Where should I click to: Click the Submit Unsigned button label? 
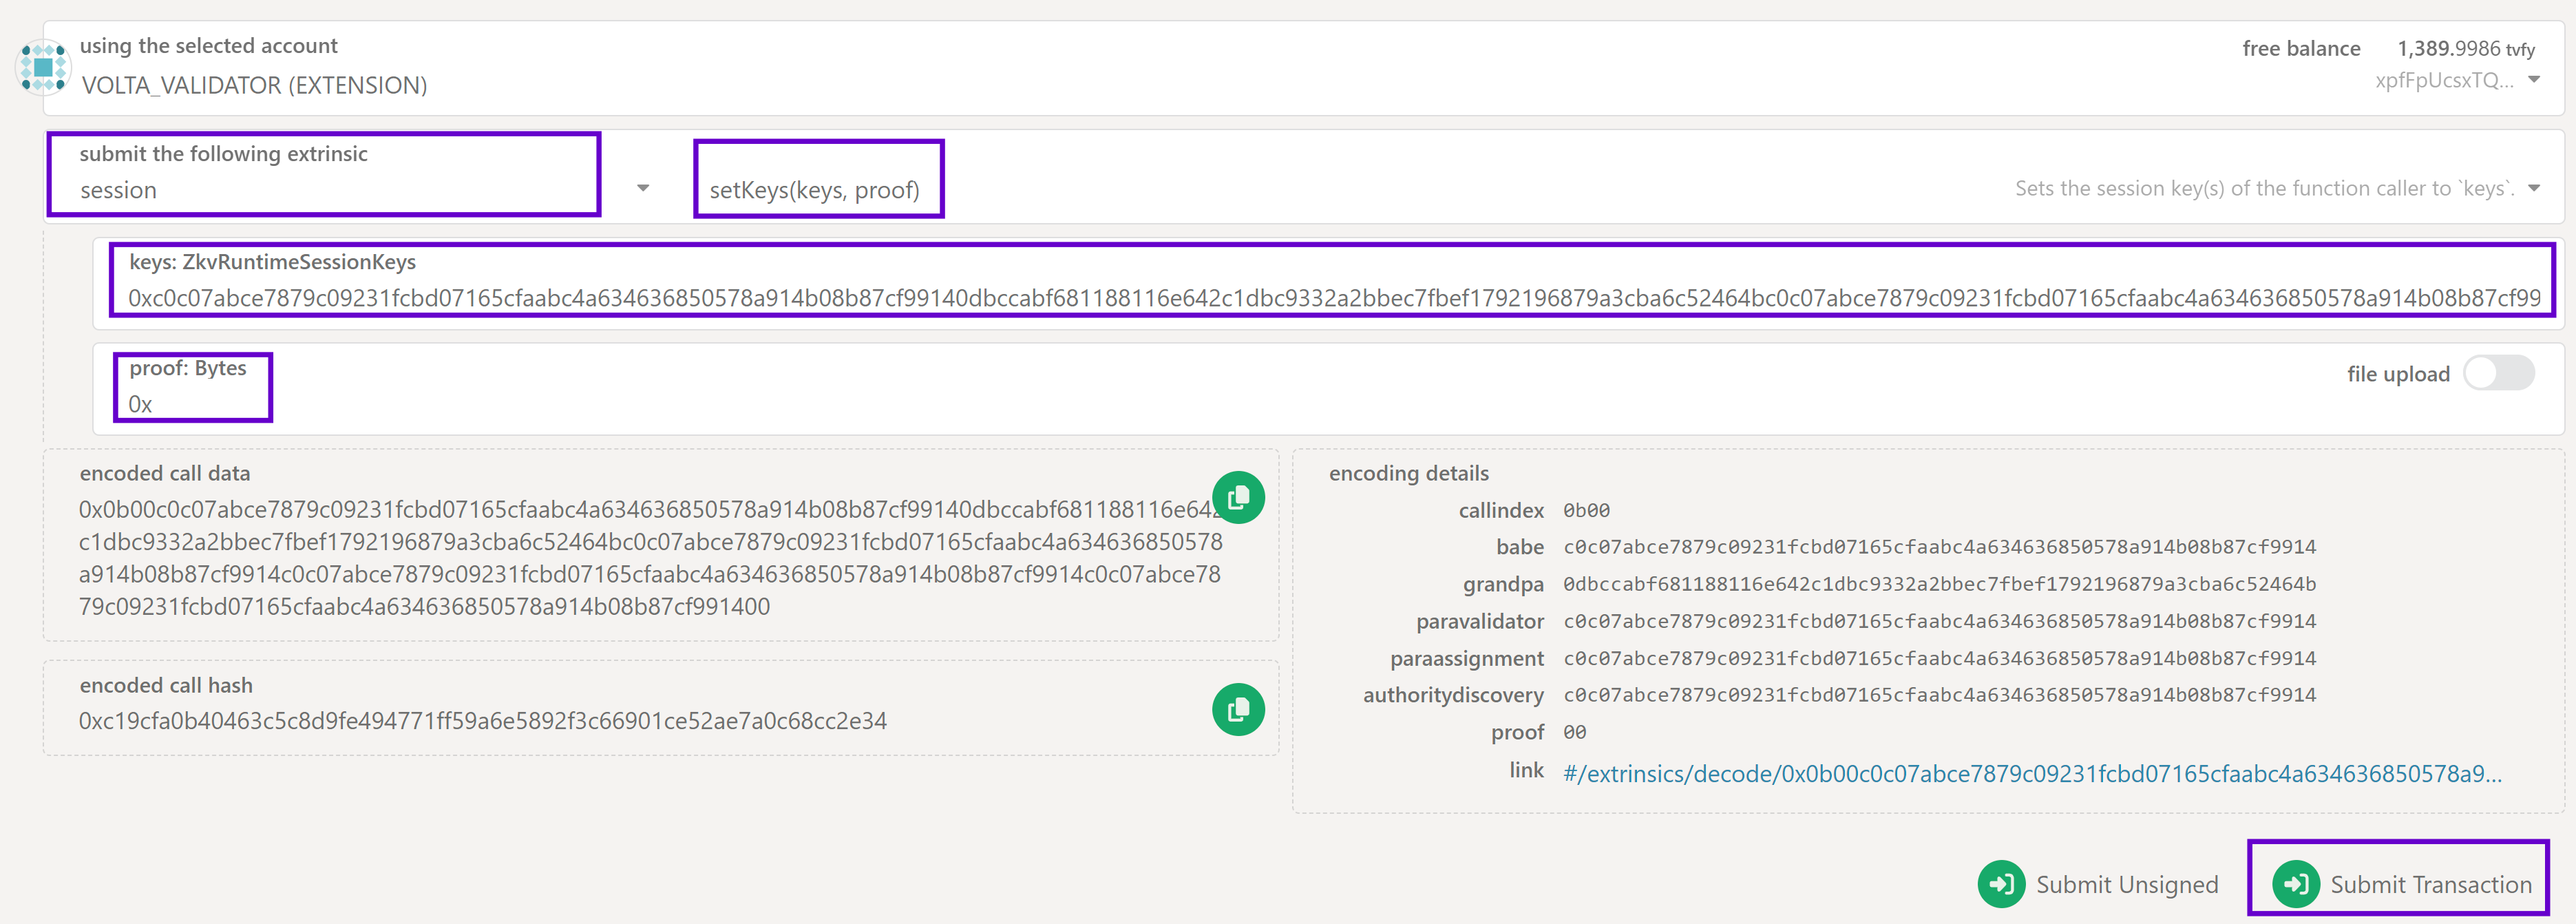pos(2126,884)
